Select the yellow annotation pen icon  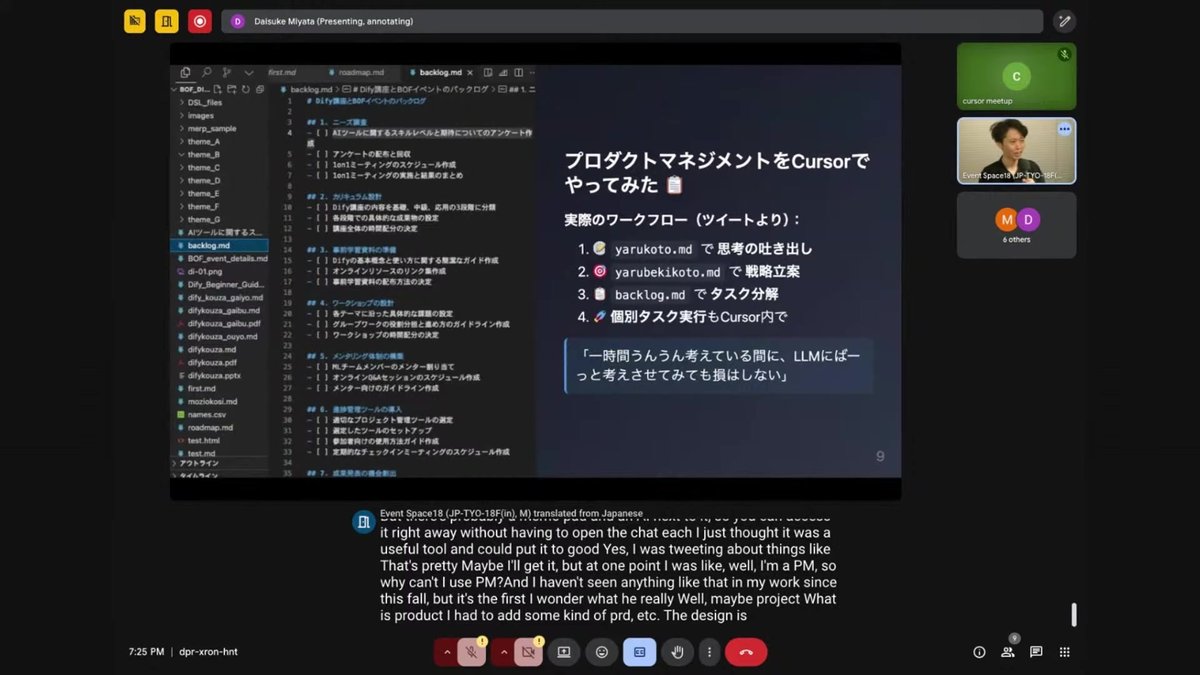click(134, 20)
